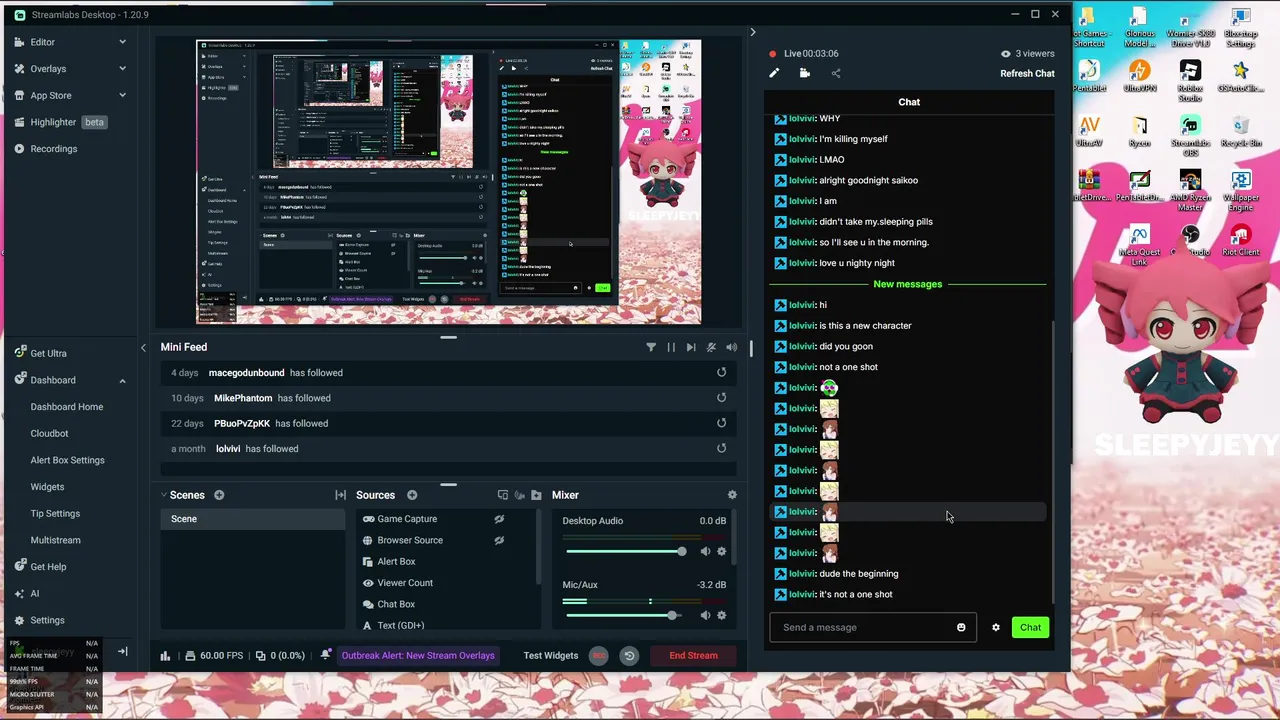1280x720 pixels.
Task: Share stream using the share icon
Action: 836,73
